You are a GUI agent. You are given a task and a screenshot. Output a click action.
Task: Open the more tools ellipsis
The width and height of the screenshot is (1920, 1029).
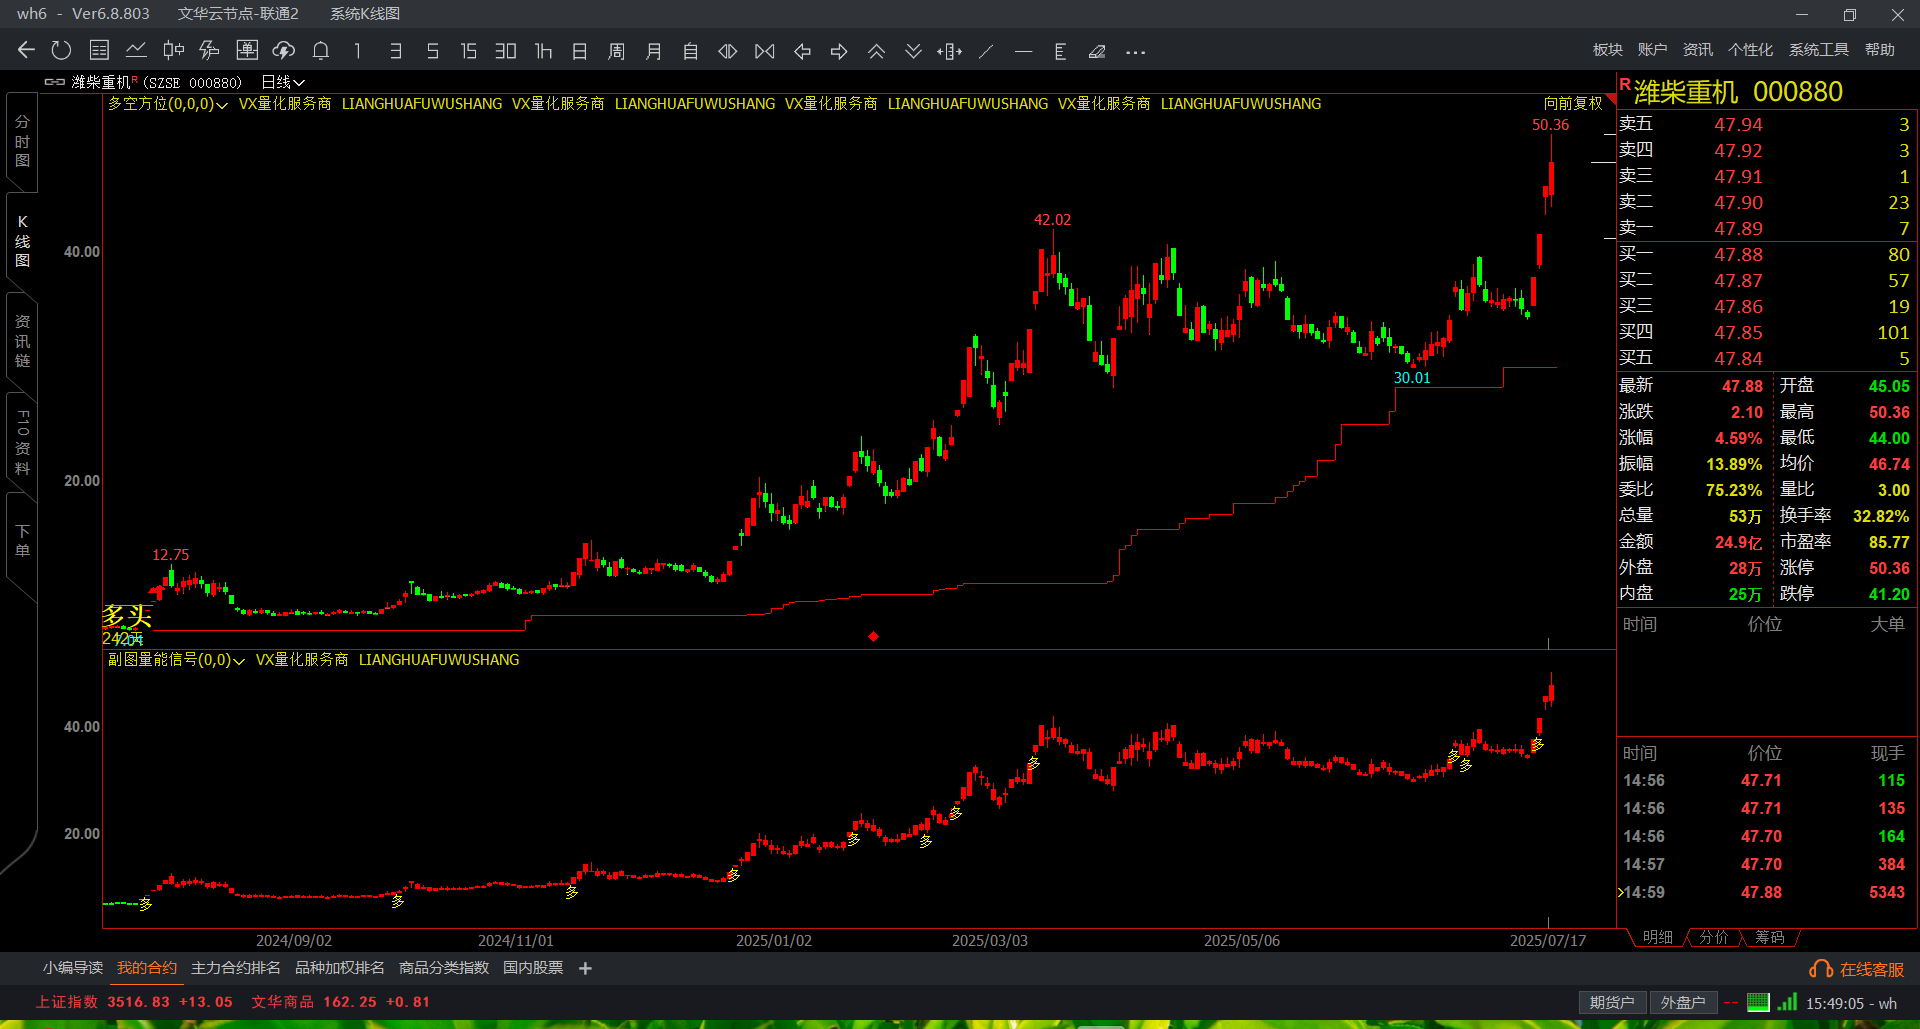tap(1135, 52)
